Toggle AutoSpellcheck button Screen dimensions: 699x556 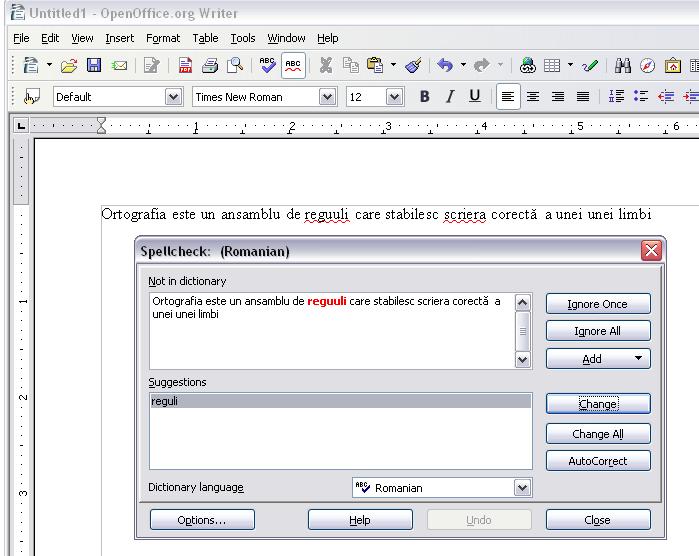click(293, 66)
